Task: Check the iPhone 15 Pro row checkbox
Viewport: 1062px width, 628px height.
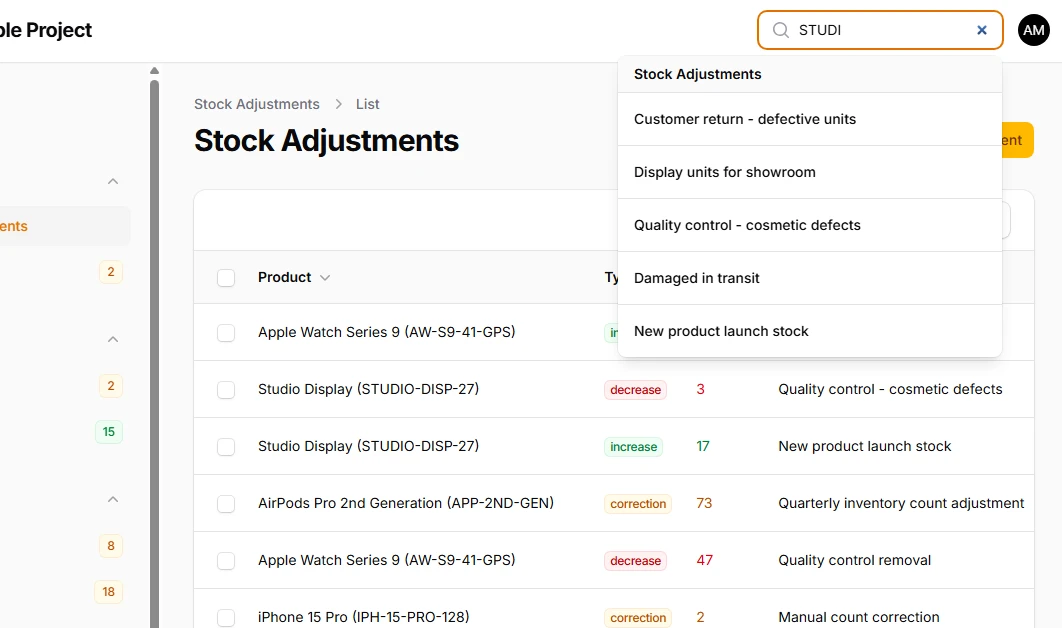Action: tap(226, 617)
